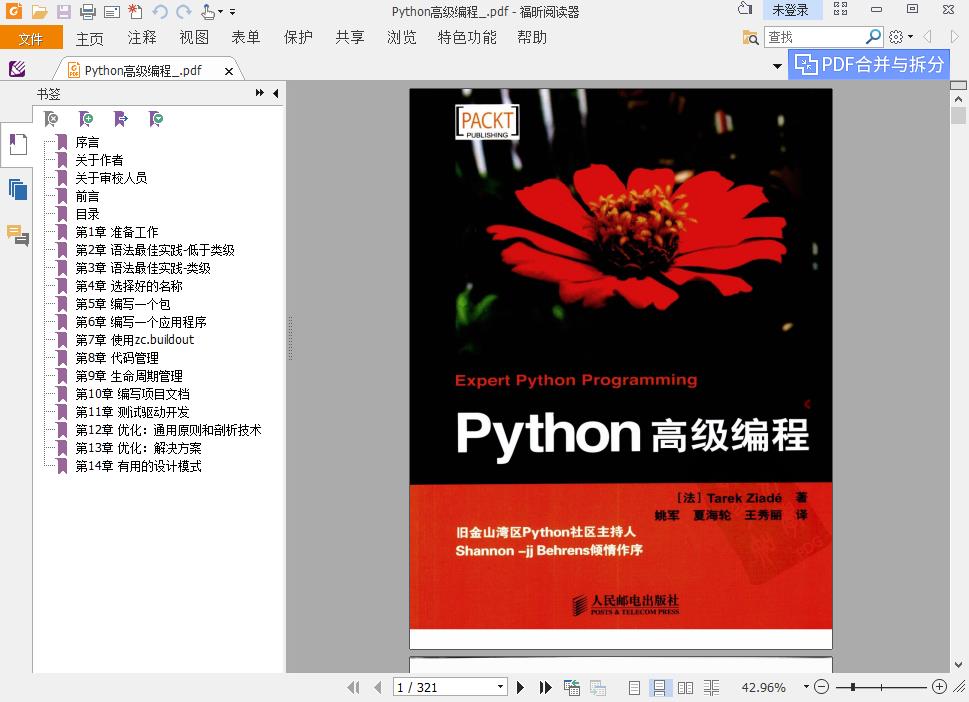Screen dimensions: 969x702
Task: Switch to the 保护 ribbon tab
Action: pyautogui.click(x=298, y=38)
